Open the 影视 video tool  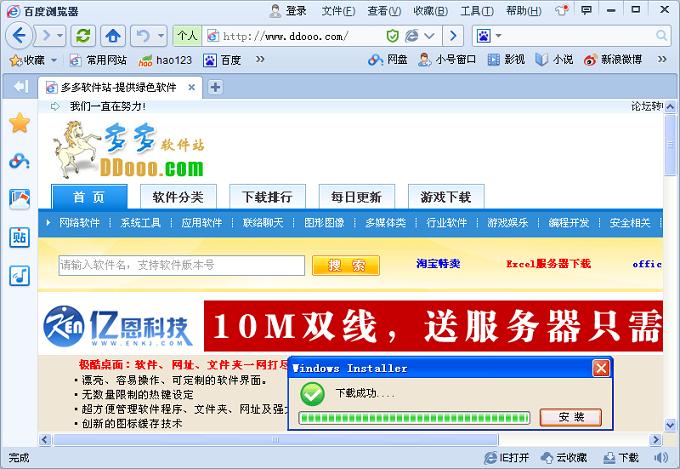point(506,59)
